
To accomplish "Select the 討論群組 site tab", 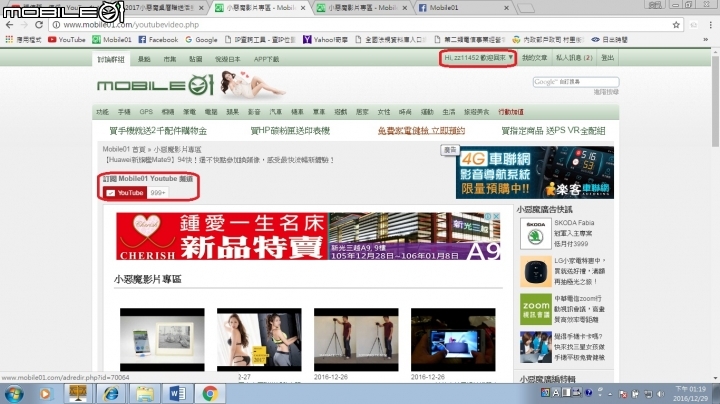I will pos(111,59).
